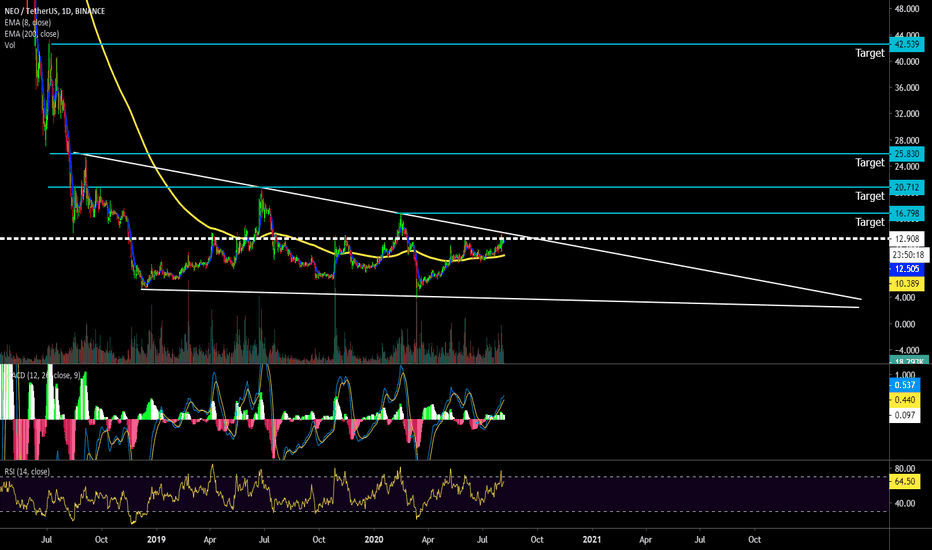Click the 64.50 RSI value tag
Image resolution: width=932 pixels, height=550 pixels.
(905, 481)
